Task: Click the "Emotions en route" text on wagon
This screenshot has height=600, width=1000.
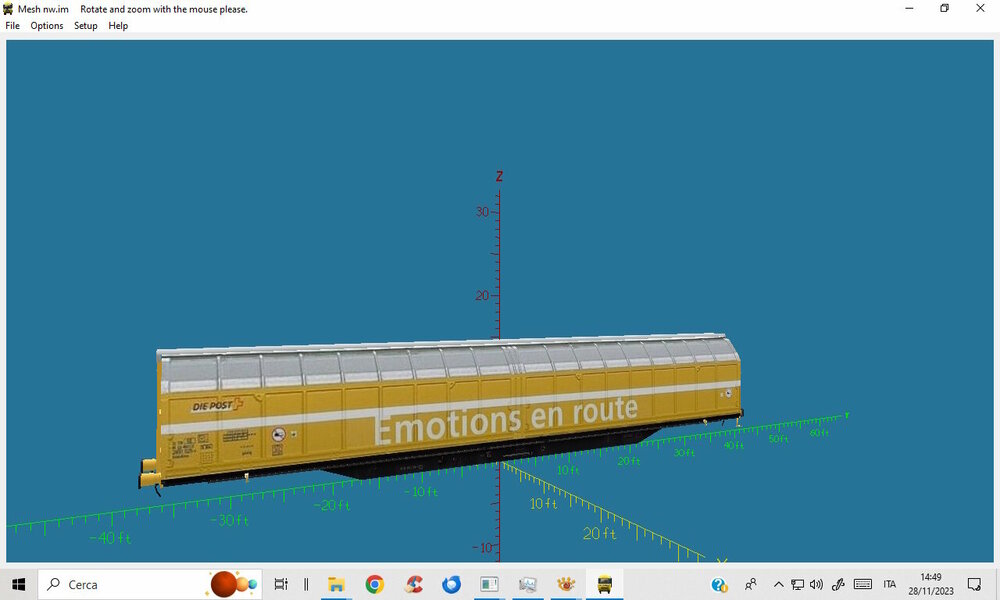Action: point(506,420)
